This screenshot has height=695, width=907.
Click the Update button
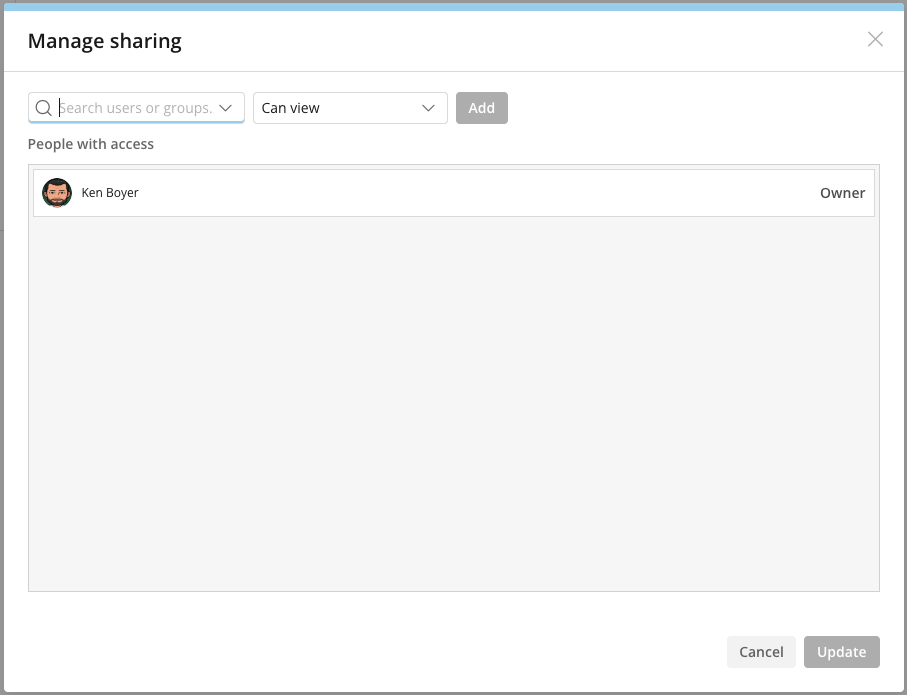tap(841, 652)
